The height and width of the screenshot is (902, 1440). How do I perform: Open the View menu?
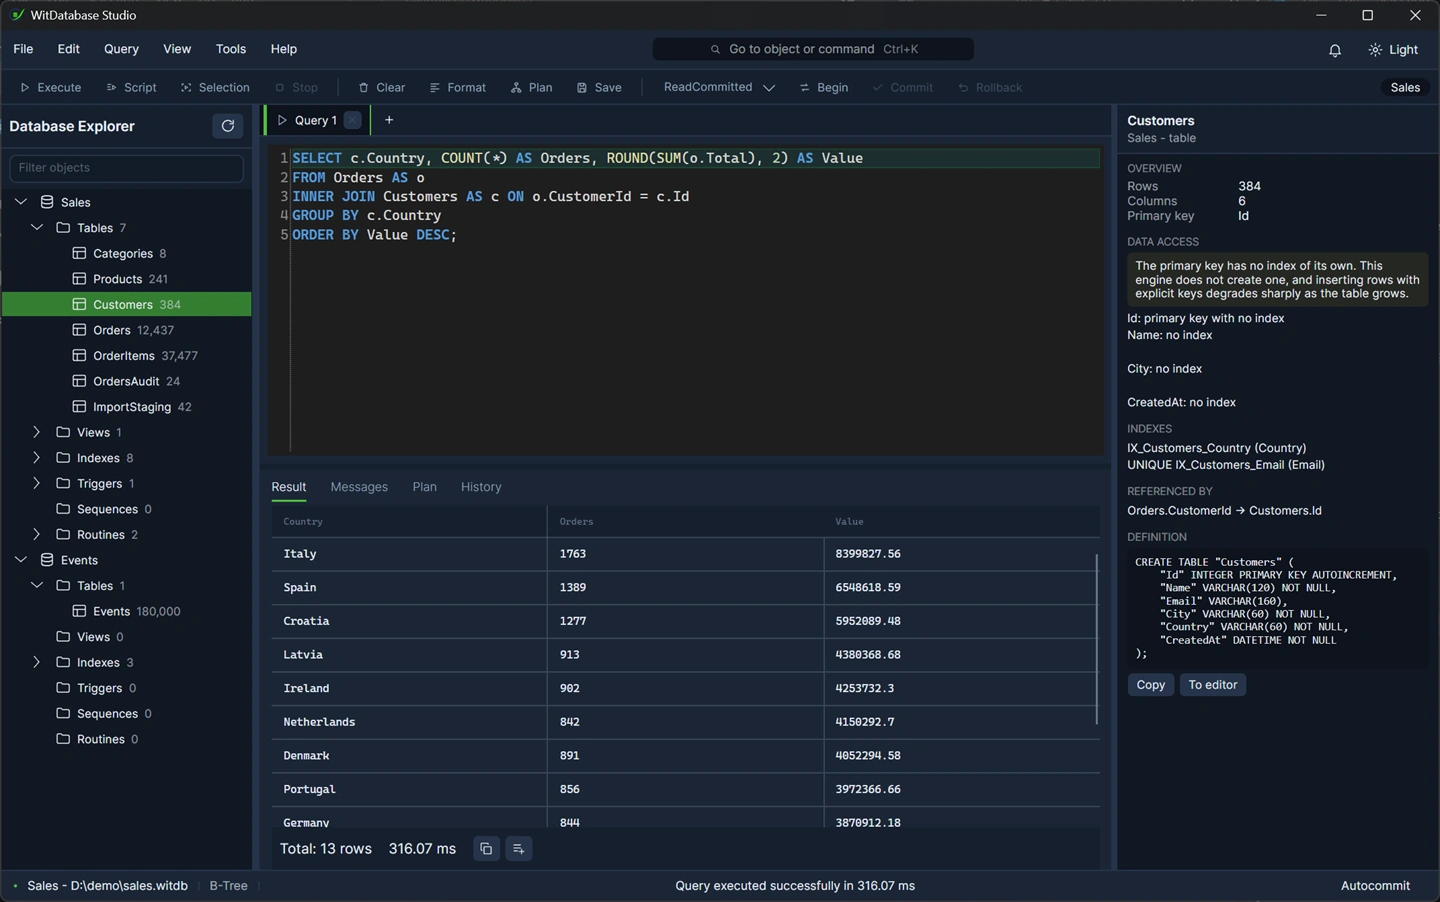(x=177, y=49)
